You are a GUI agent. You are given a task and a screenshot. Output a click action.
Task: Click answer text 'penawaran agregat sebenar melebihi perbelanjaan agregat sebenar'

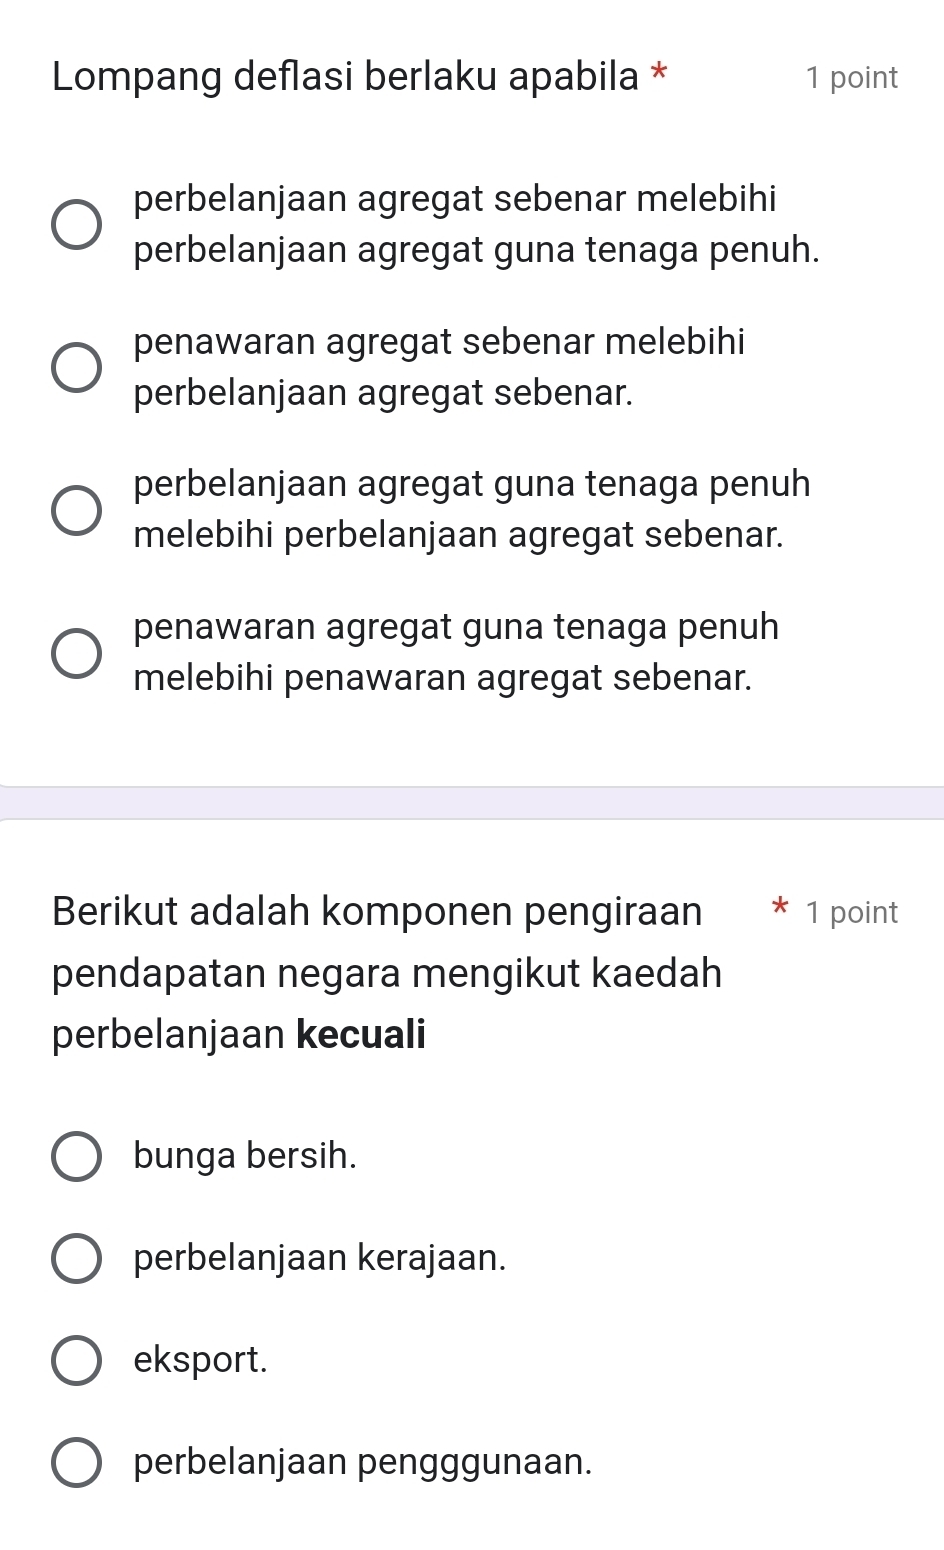439,367
